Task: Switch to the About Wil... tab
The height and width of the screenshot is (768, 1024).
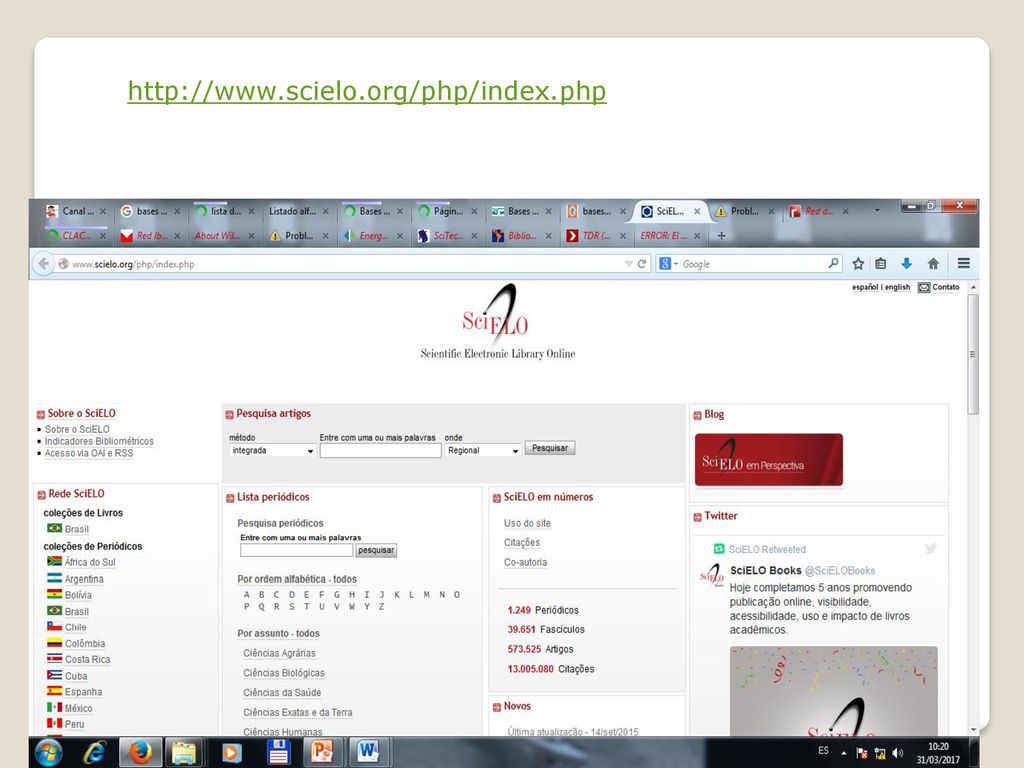Action: 224,236
